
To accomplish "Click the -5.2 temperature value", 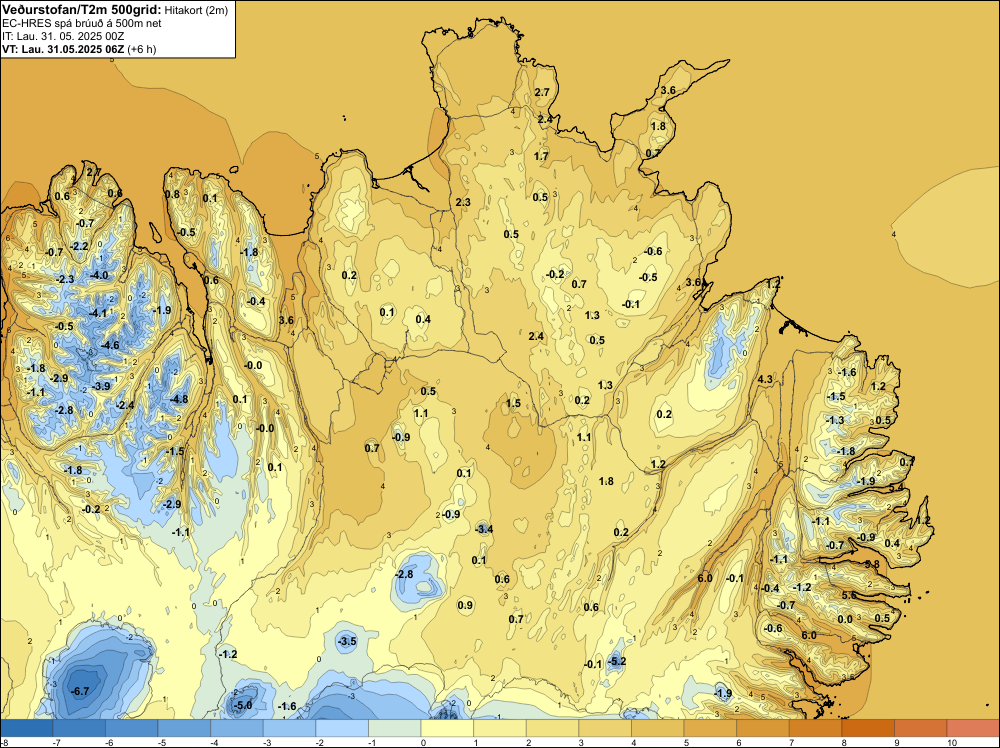I will [x=617, y=661].
